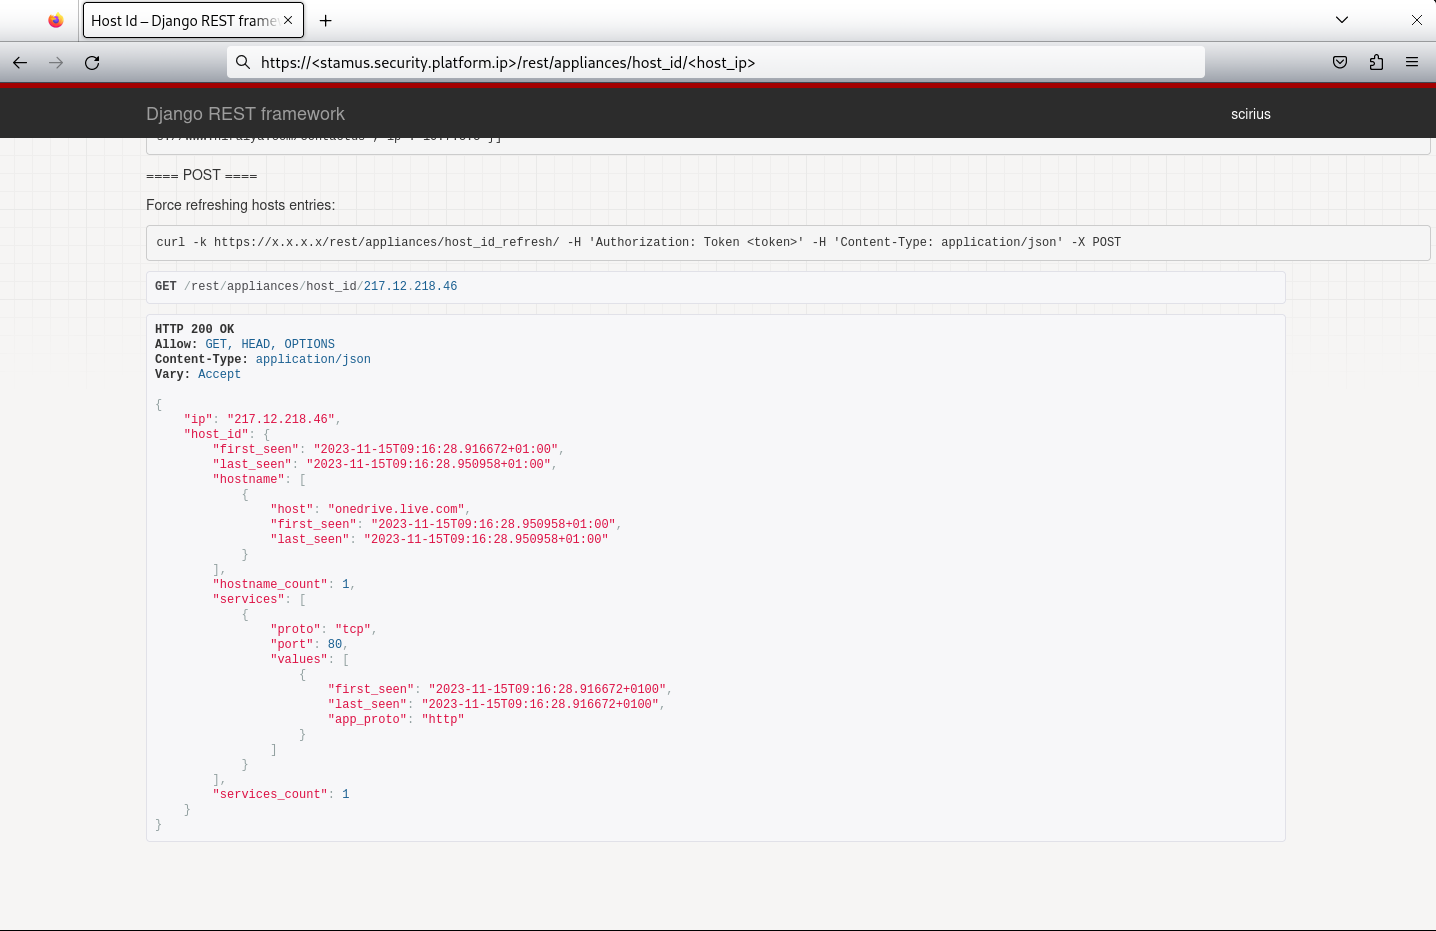Click the Firefox logo in title bar
This screenshot has width=1436, height=931.
pyautogui.click(x=56, y=20)
